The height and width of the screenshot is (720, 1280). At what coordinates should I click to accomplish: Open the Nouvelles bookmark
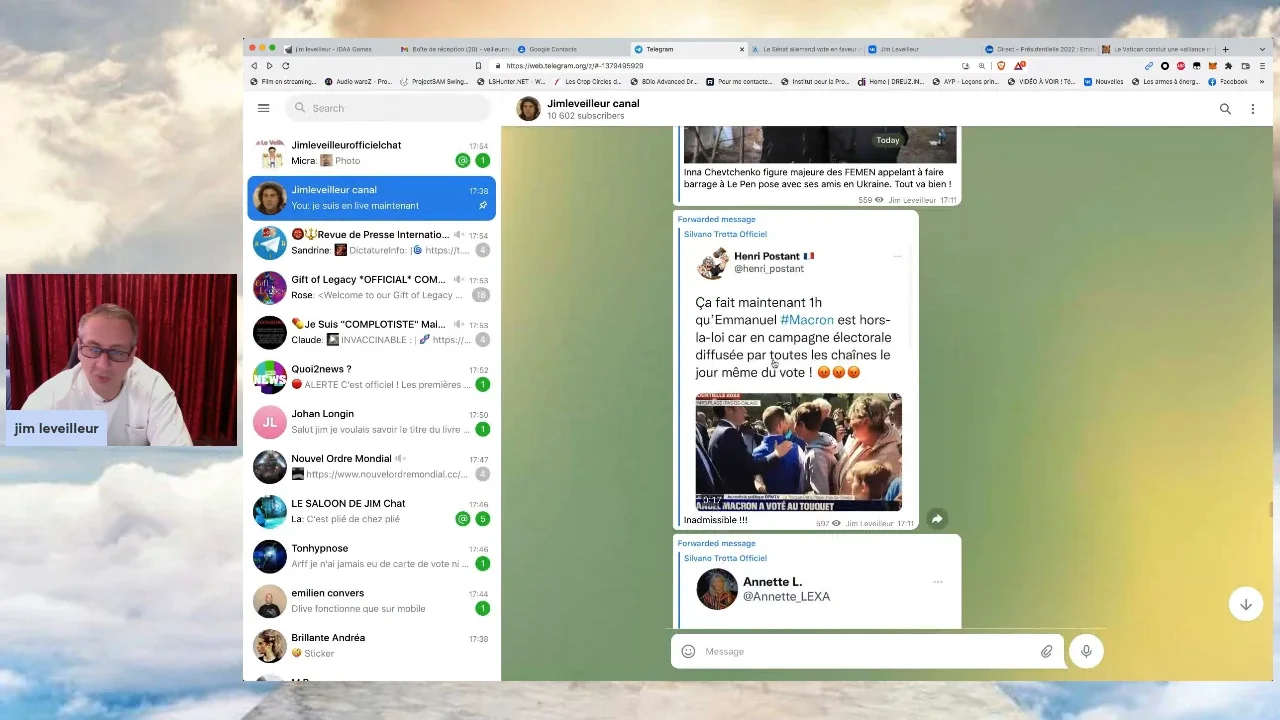(x=1104, y=82)
